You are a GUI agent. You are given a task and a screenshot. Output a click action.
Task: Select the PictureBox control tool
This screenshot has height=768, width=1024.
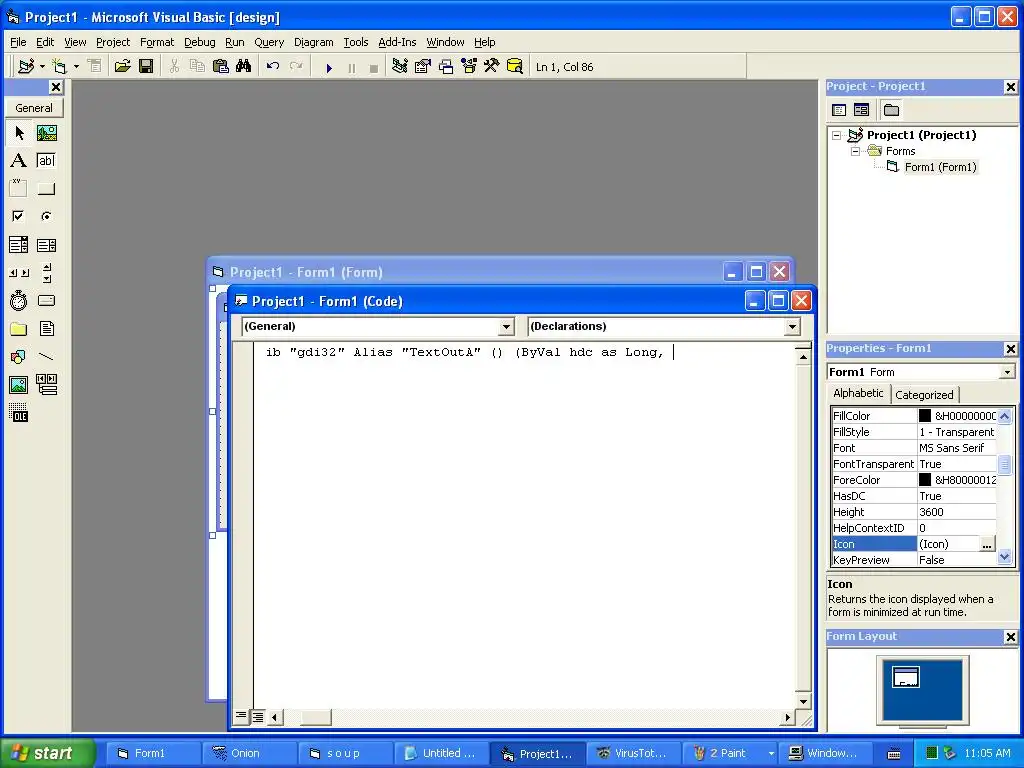[46, 133]
